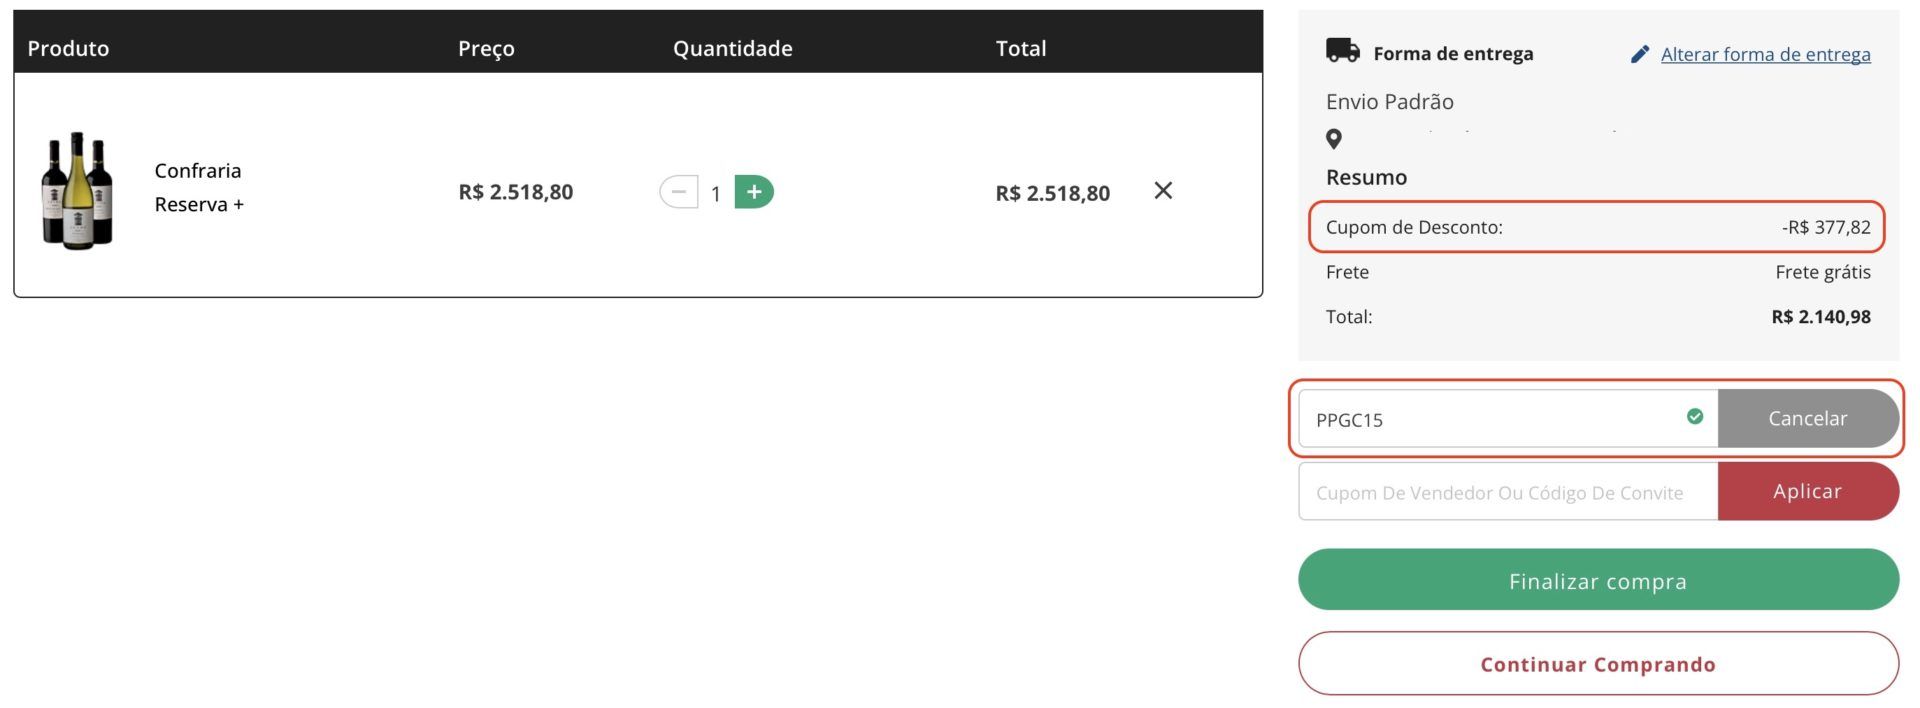Click the delivery truck icon
The height and width of the screenshot is (708, 1920).
[1342, 51]
